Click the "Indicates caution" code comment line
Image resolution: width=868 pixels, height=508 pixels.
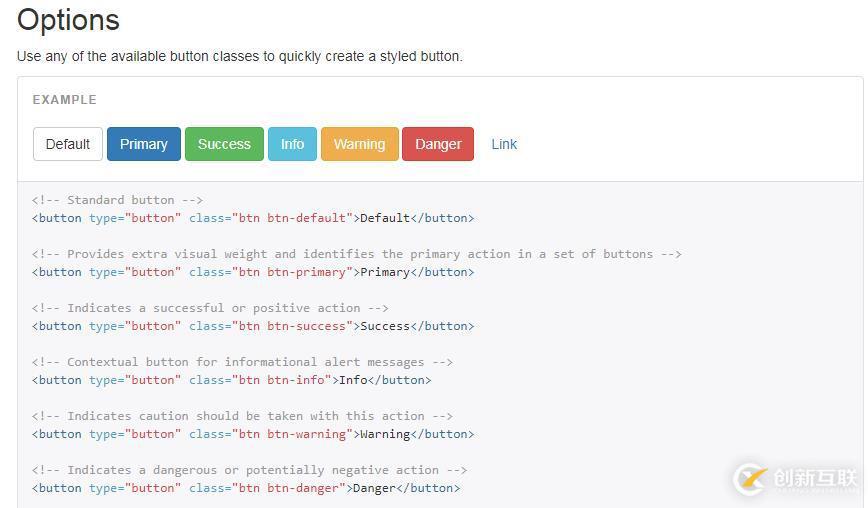pos(242,416)
